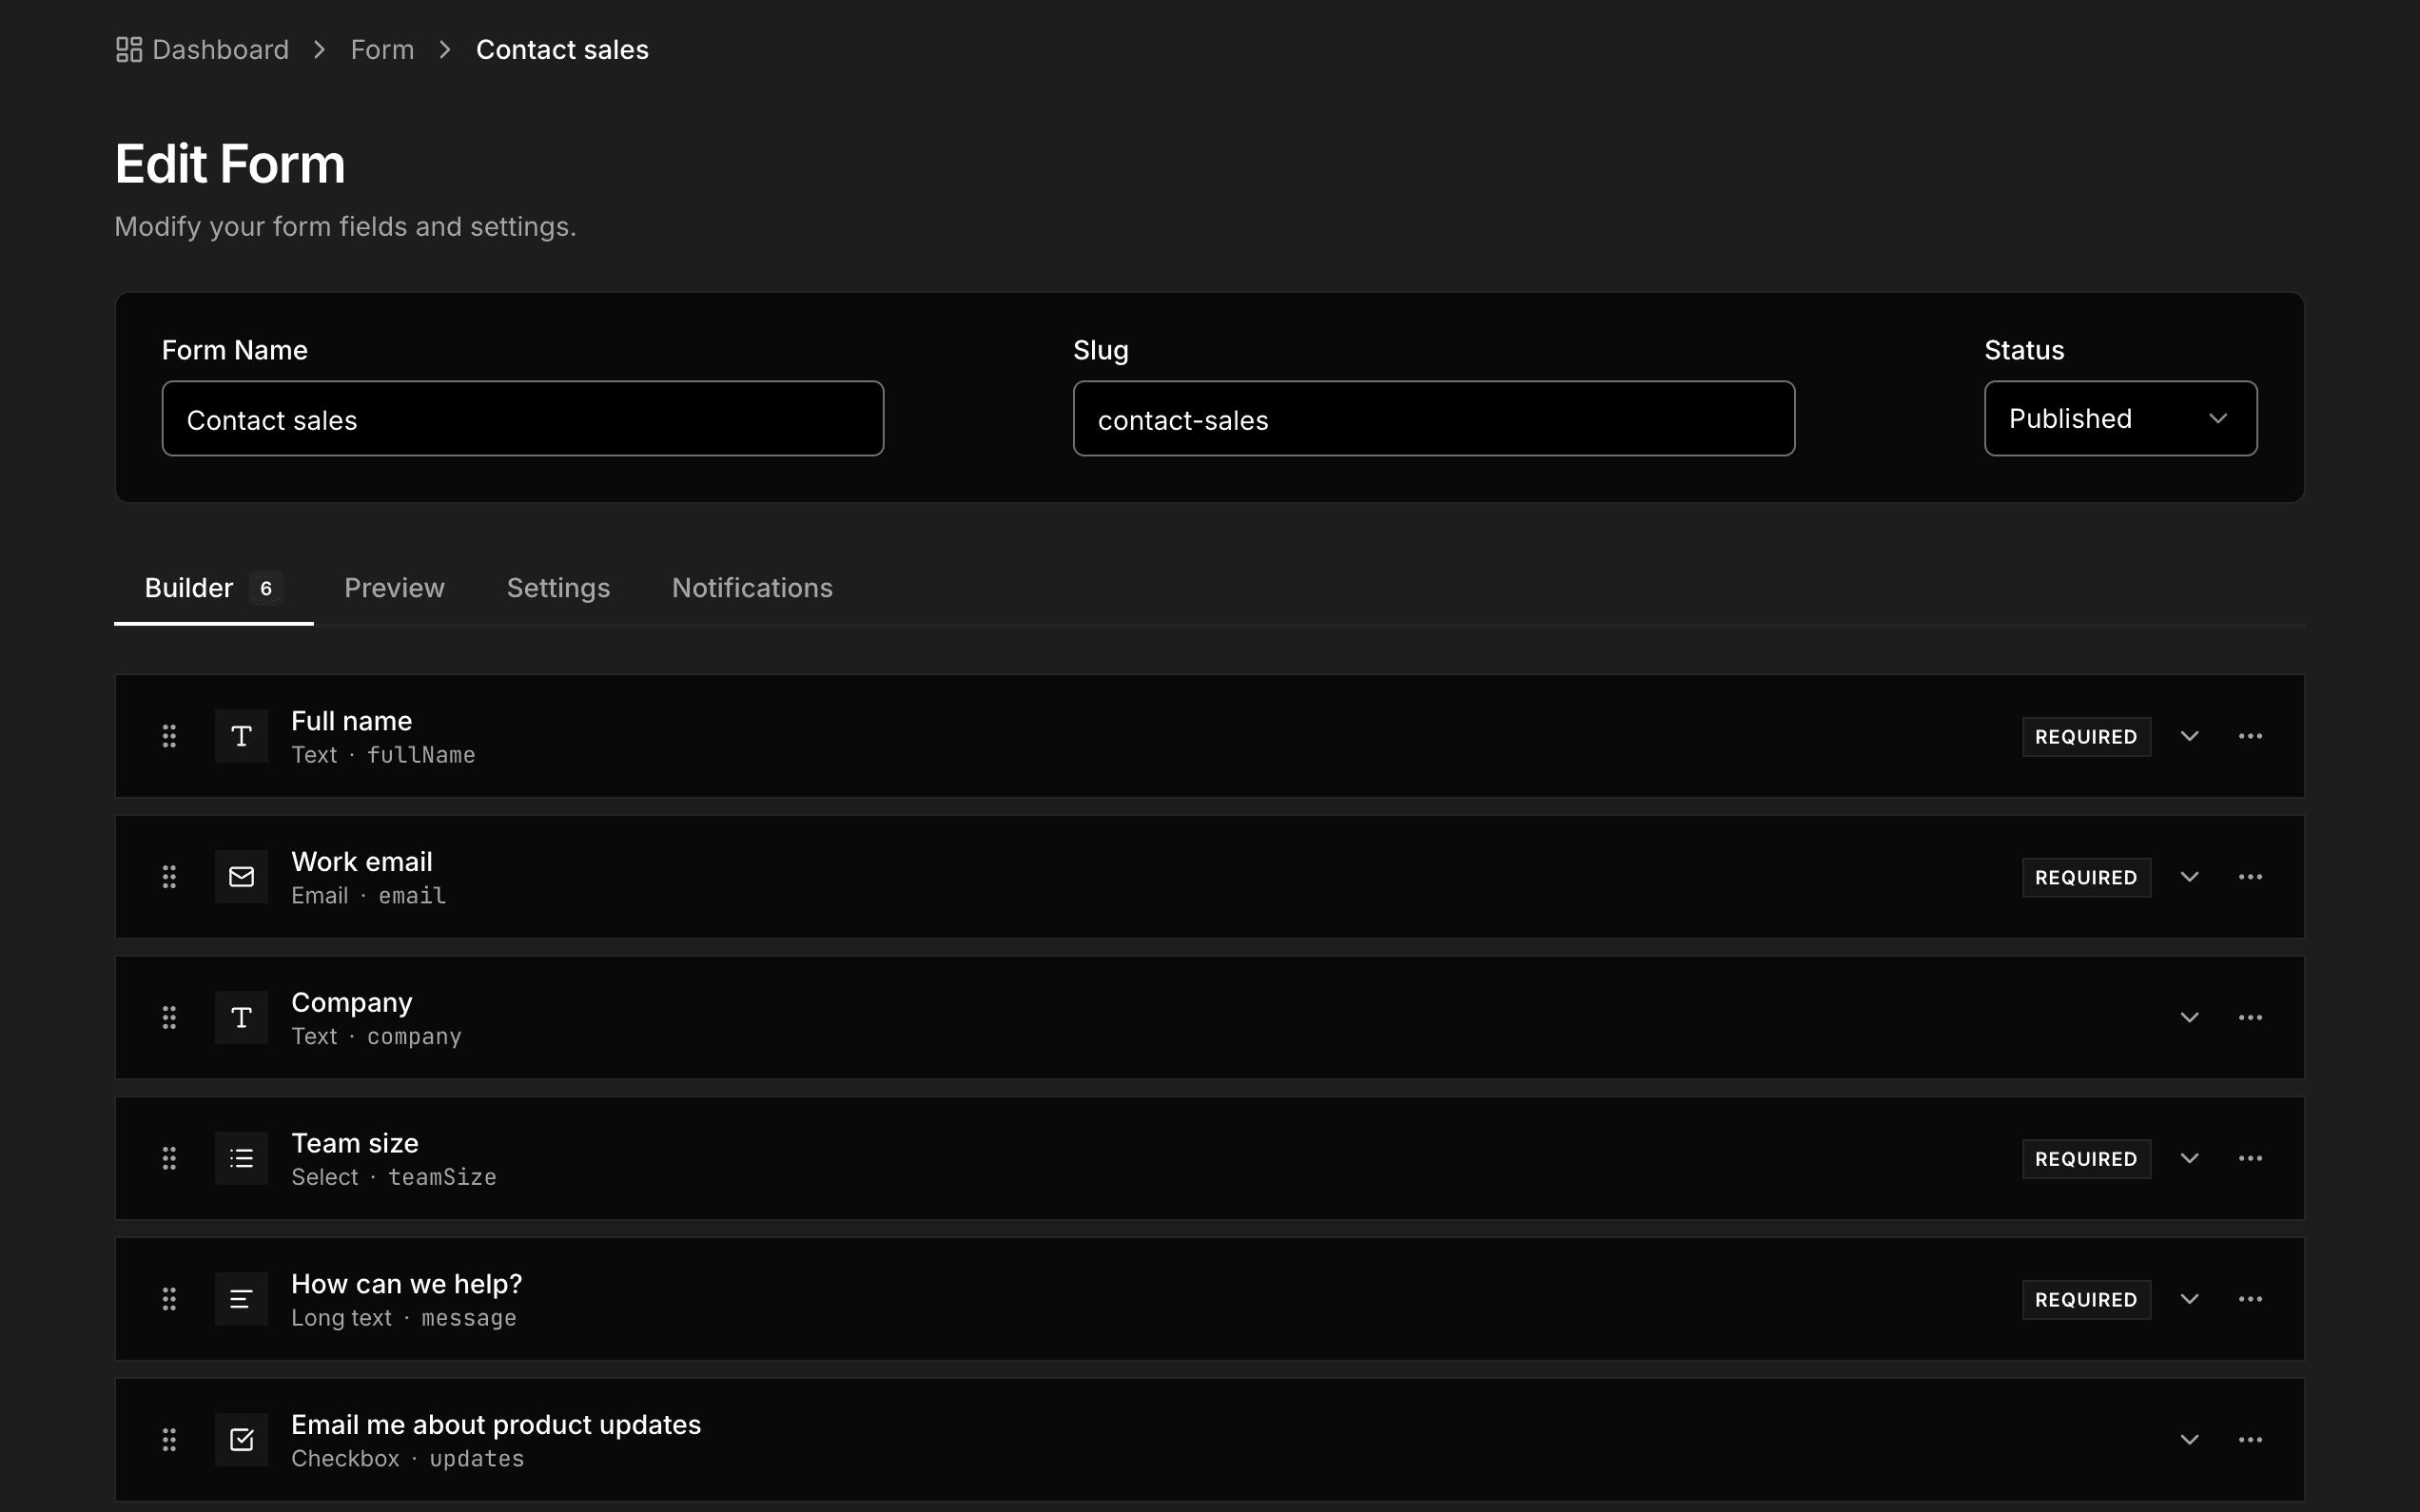Expand How can we help? field settings

[2189, 1300]
